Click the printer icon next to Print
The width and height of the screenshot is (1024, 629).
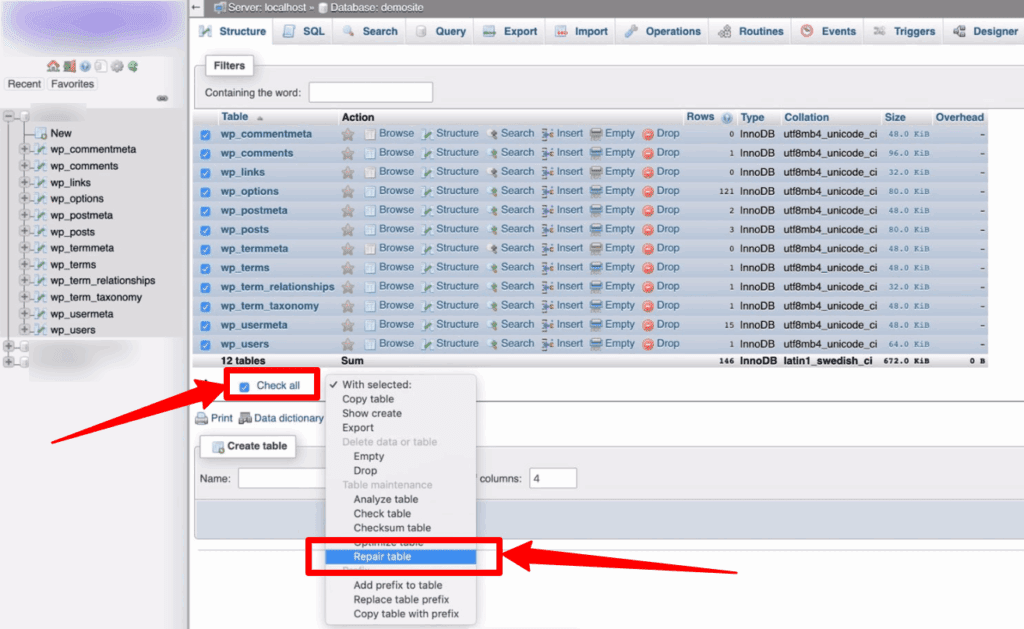click(x=202, y=419)
